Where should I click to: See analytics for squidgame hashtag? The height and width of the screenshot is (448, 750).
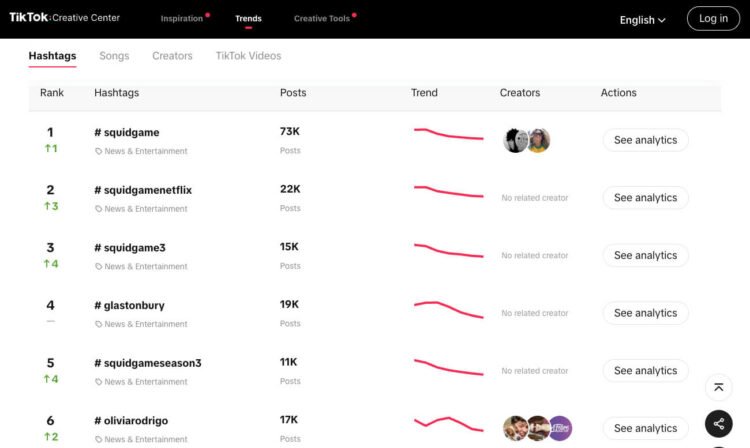(645, 140)
